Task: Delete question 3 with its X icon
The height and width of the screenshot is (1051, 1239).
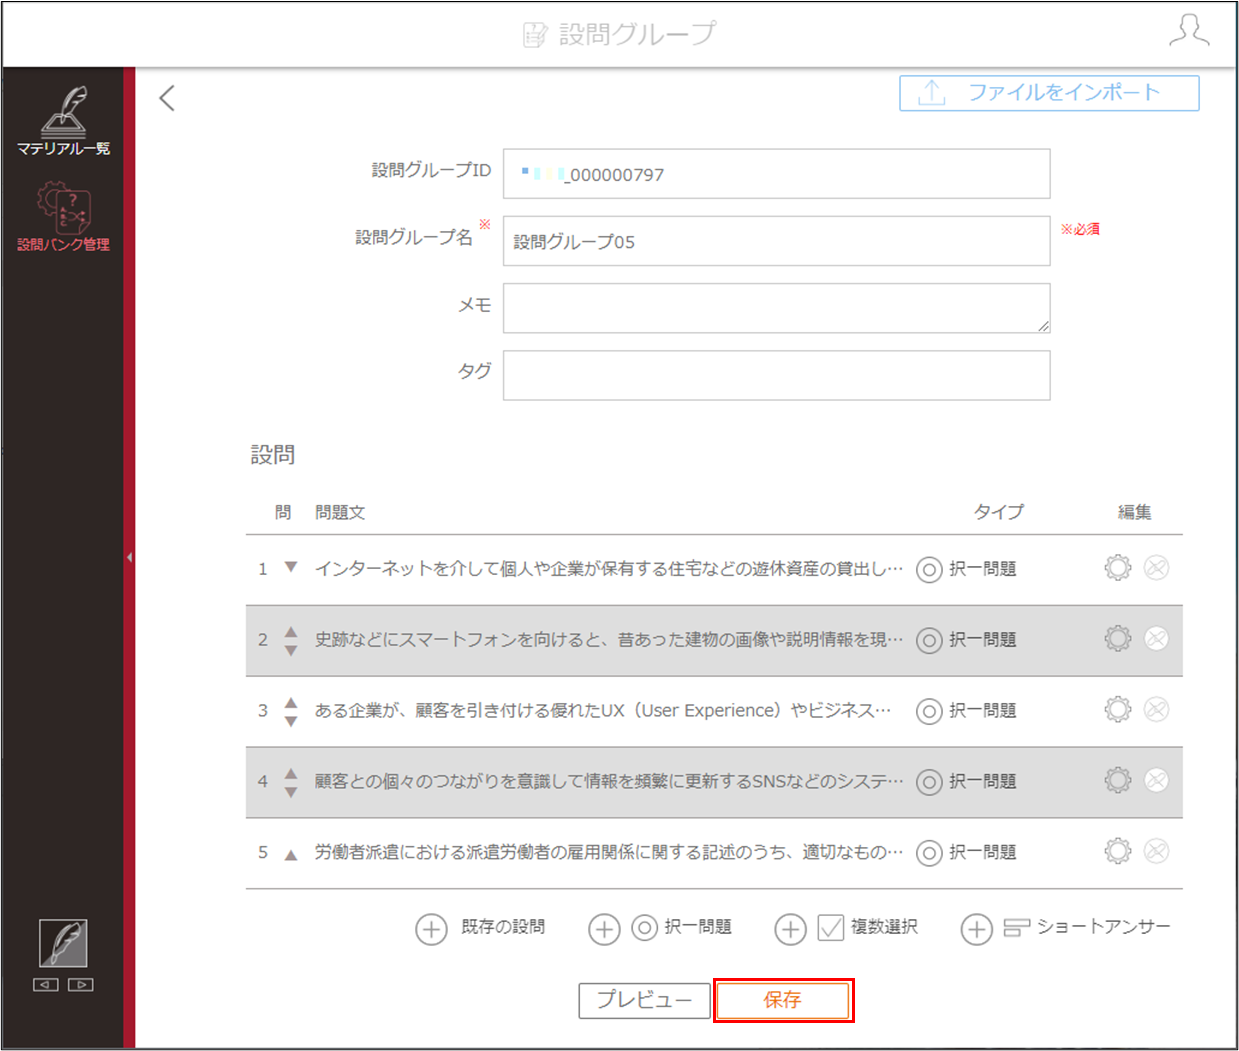Action: [x=1156, y=710]
